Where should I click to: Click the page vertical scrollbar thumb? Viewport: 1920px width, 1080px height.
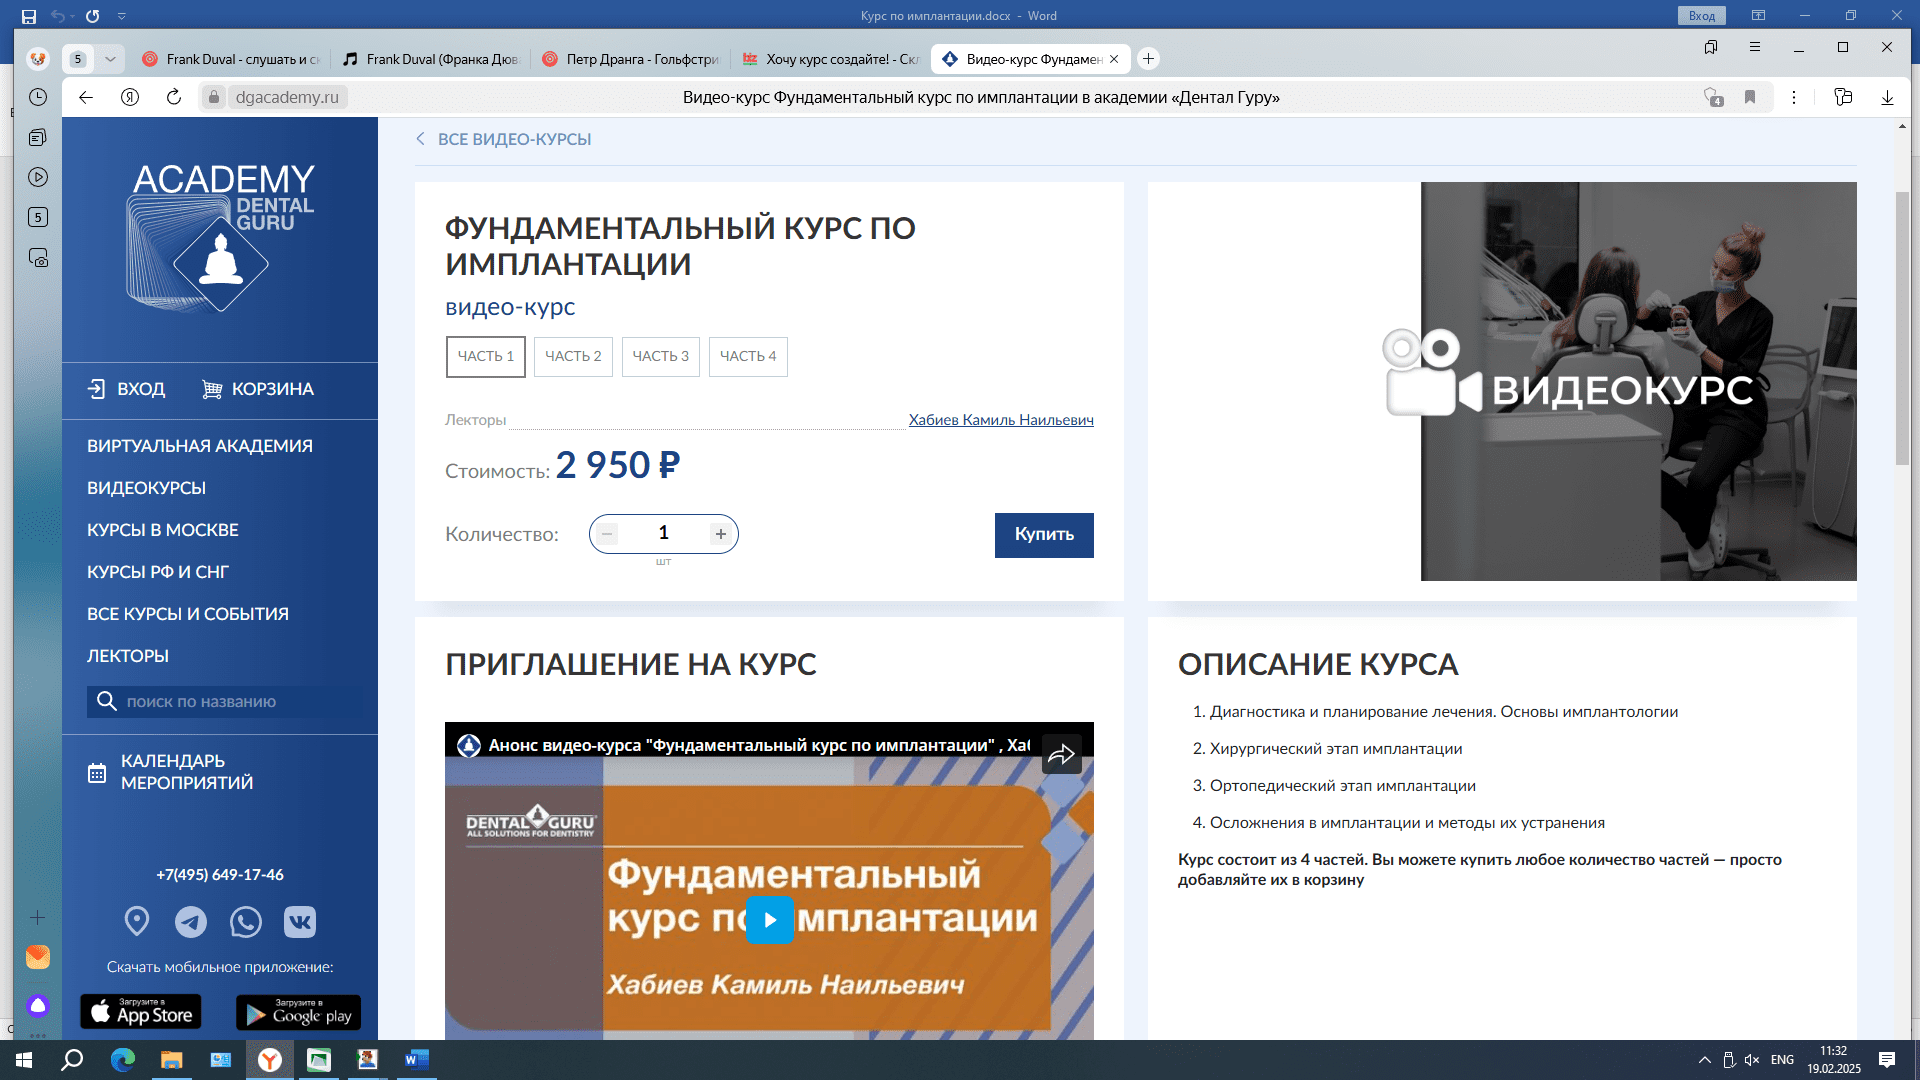point(1902,327)
